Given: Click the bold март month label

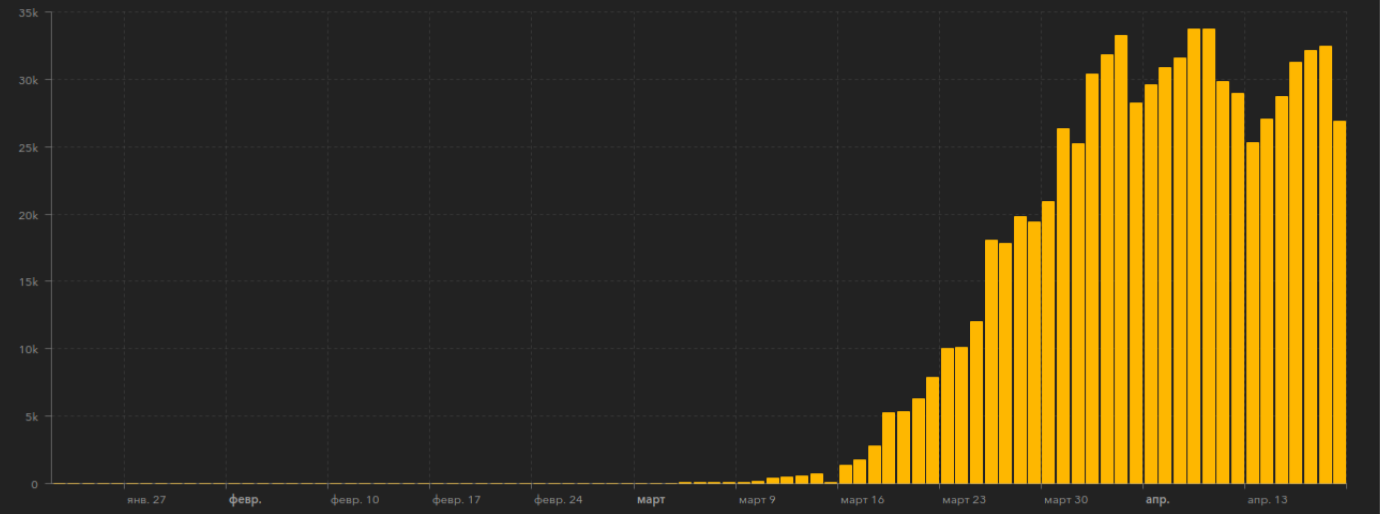Looking at the screenshot, I should tap(651, 499).
